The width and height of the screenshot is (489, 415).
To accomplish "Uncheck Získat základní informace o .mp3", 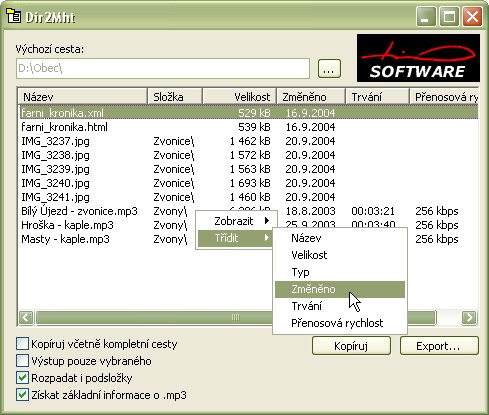I will tap(22, 395).
